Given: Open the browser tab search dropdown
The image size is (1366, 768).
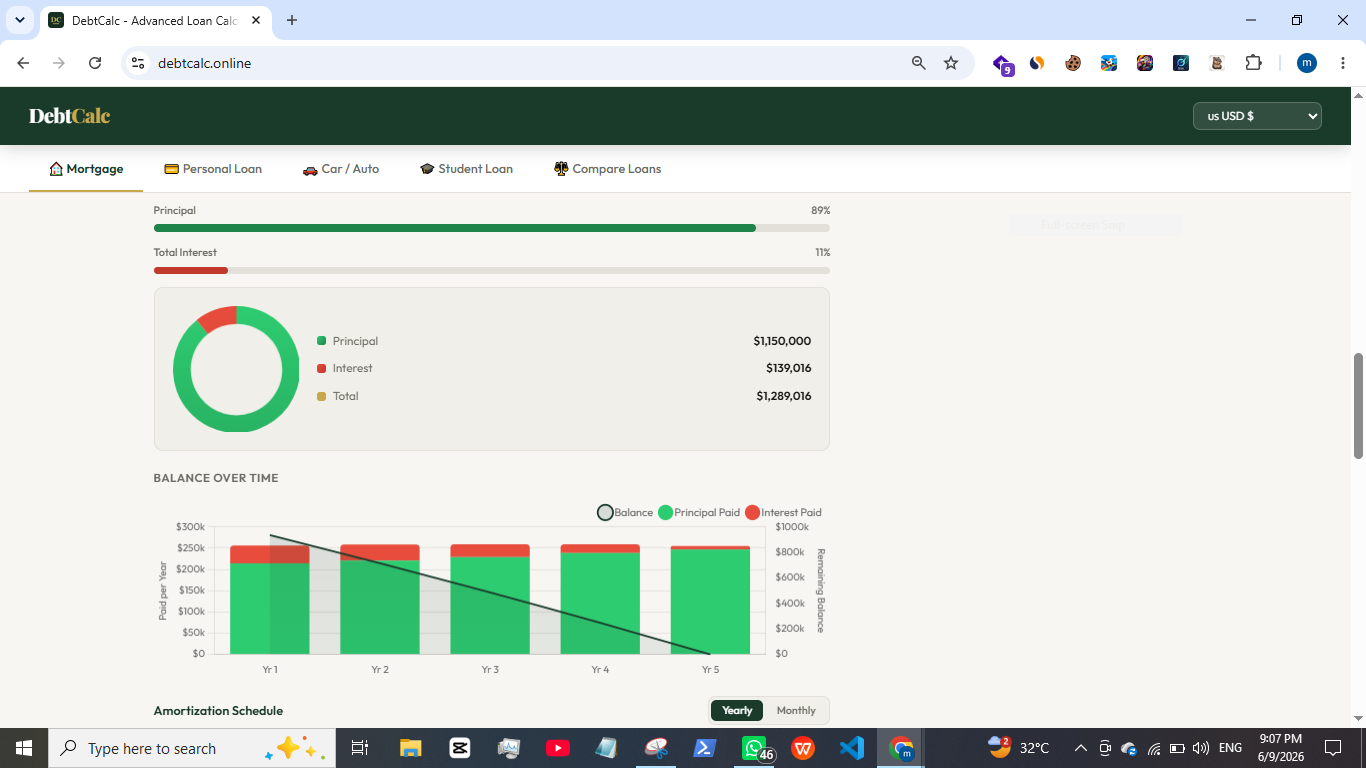Looking at the screenshot, I should coord(20,20).
